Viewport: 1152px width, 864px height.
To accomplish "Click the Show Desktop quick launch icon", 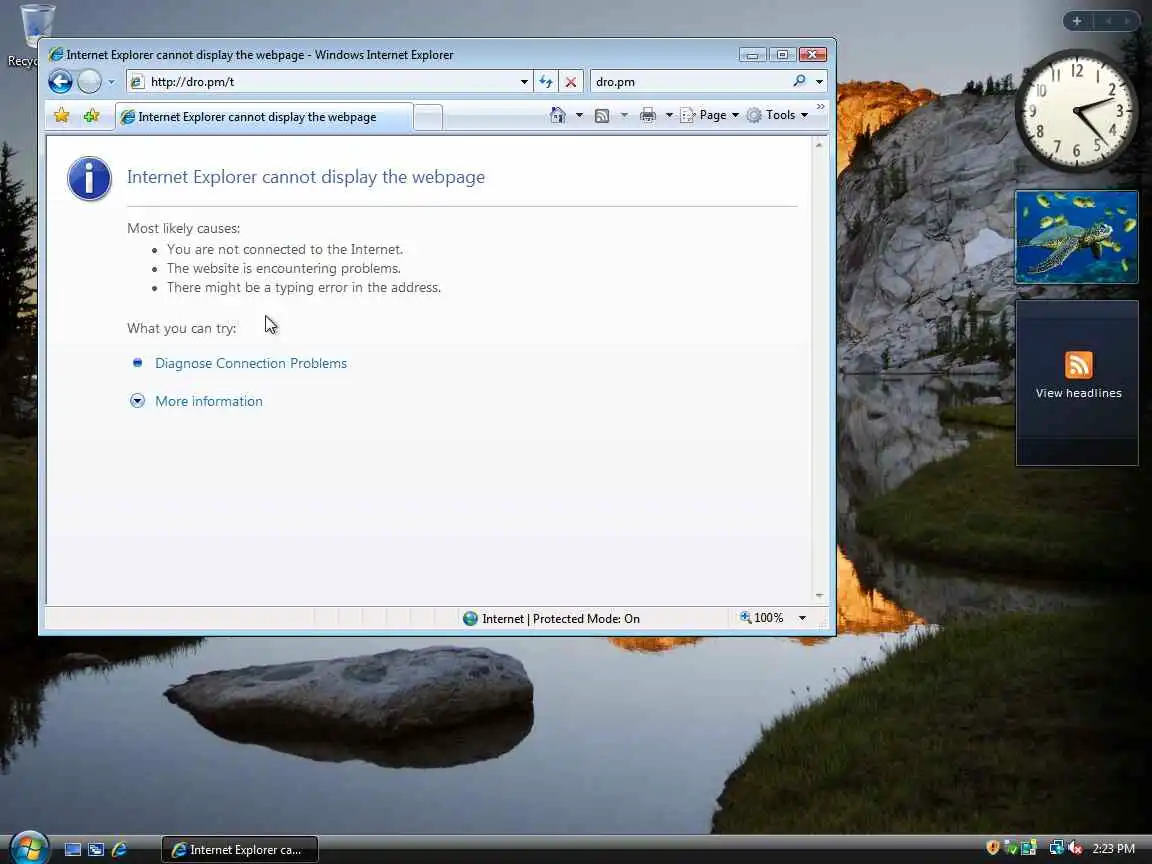I will click(x=73, y=849).
